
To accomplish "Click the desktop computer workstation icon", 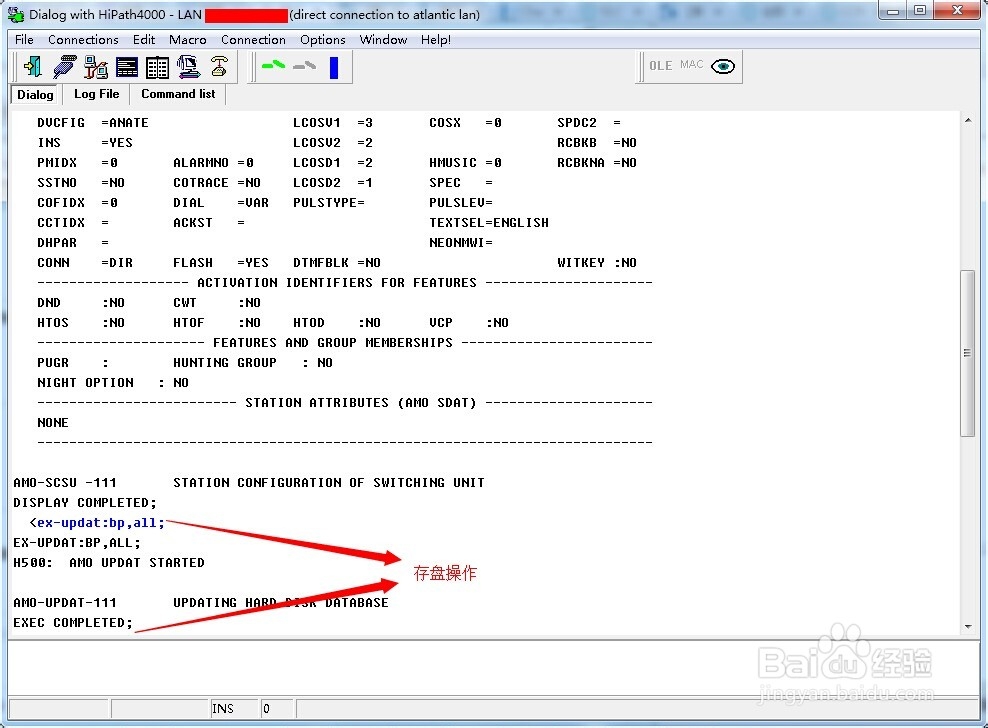I will (x=188, y=66).
